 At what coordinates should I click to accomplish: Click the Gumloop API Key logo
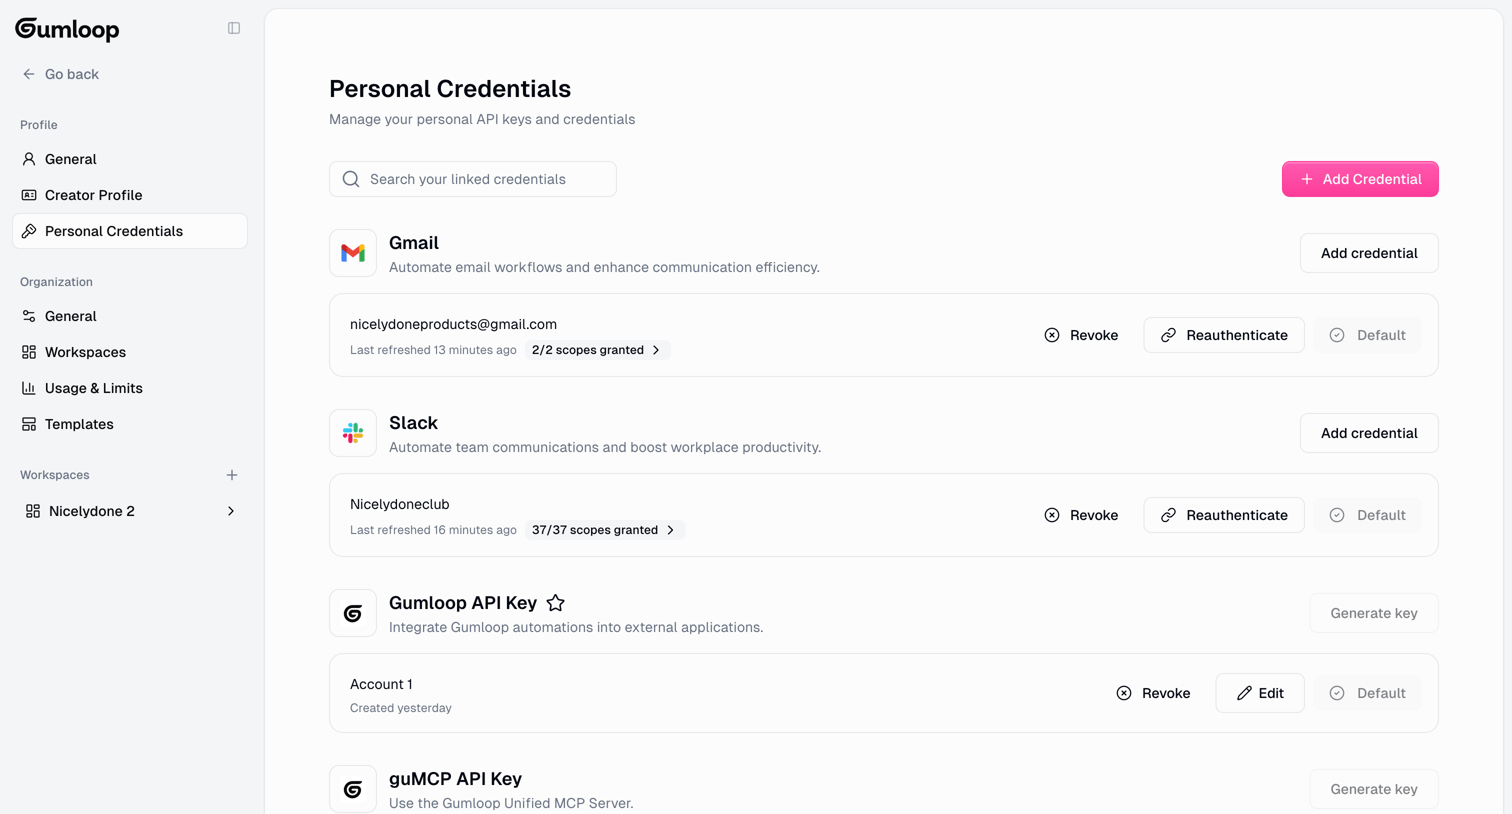(x=353, y=613)
